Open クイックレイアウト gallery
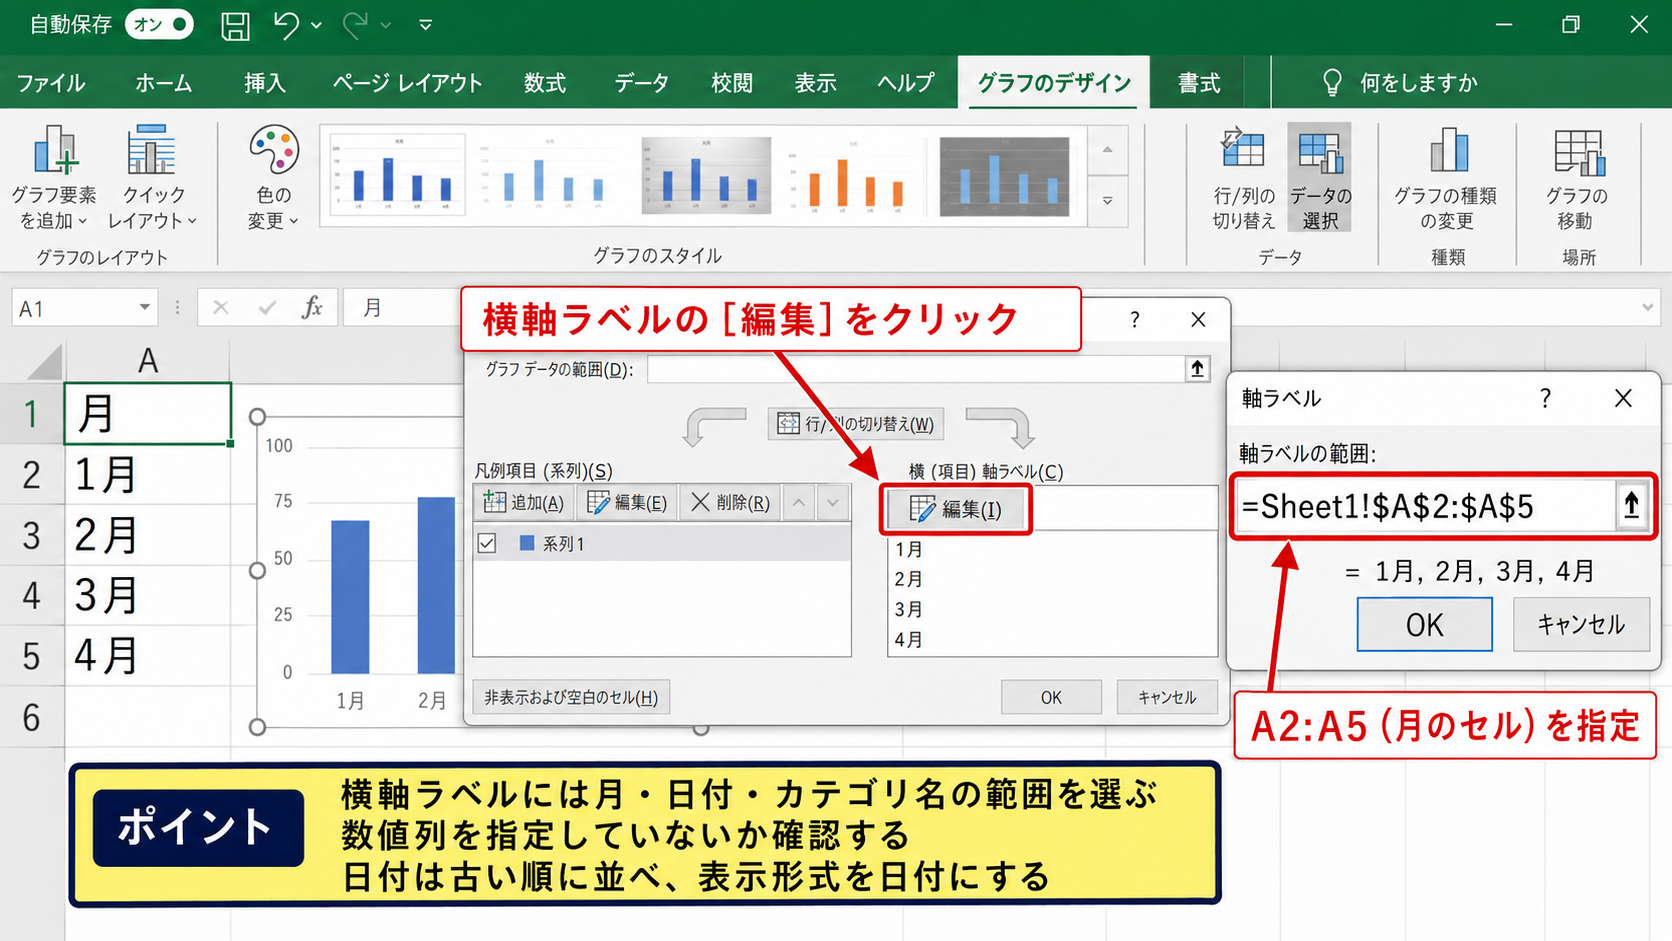Viewport: 1672px width, 941px height. coord(152,178)
